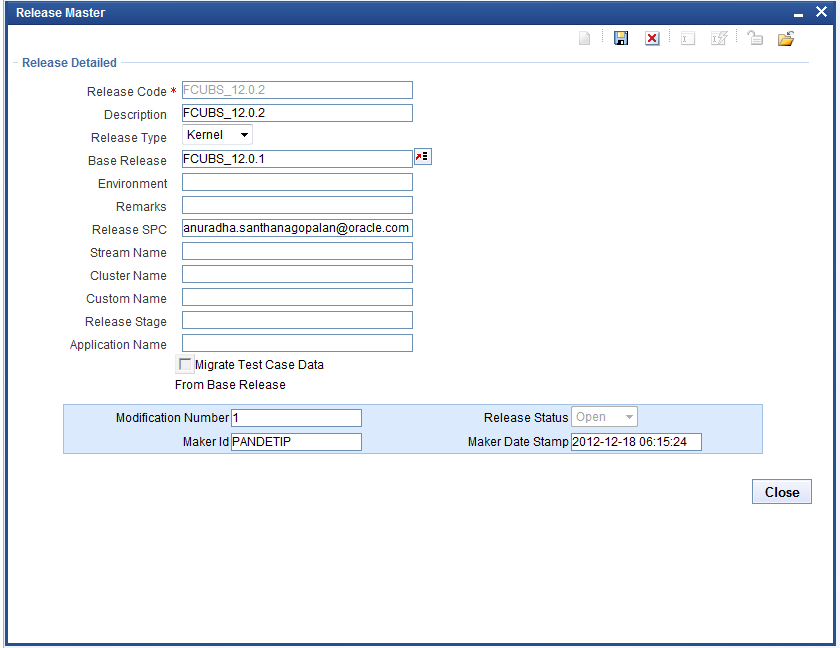Click the Cluster Name field
This screenshot has width=840, height=648.
click(297, 274)
